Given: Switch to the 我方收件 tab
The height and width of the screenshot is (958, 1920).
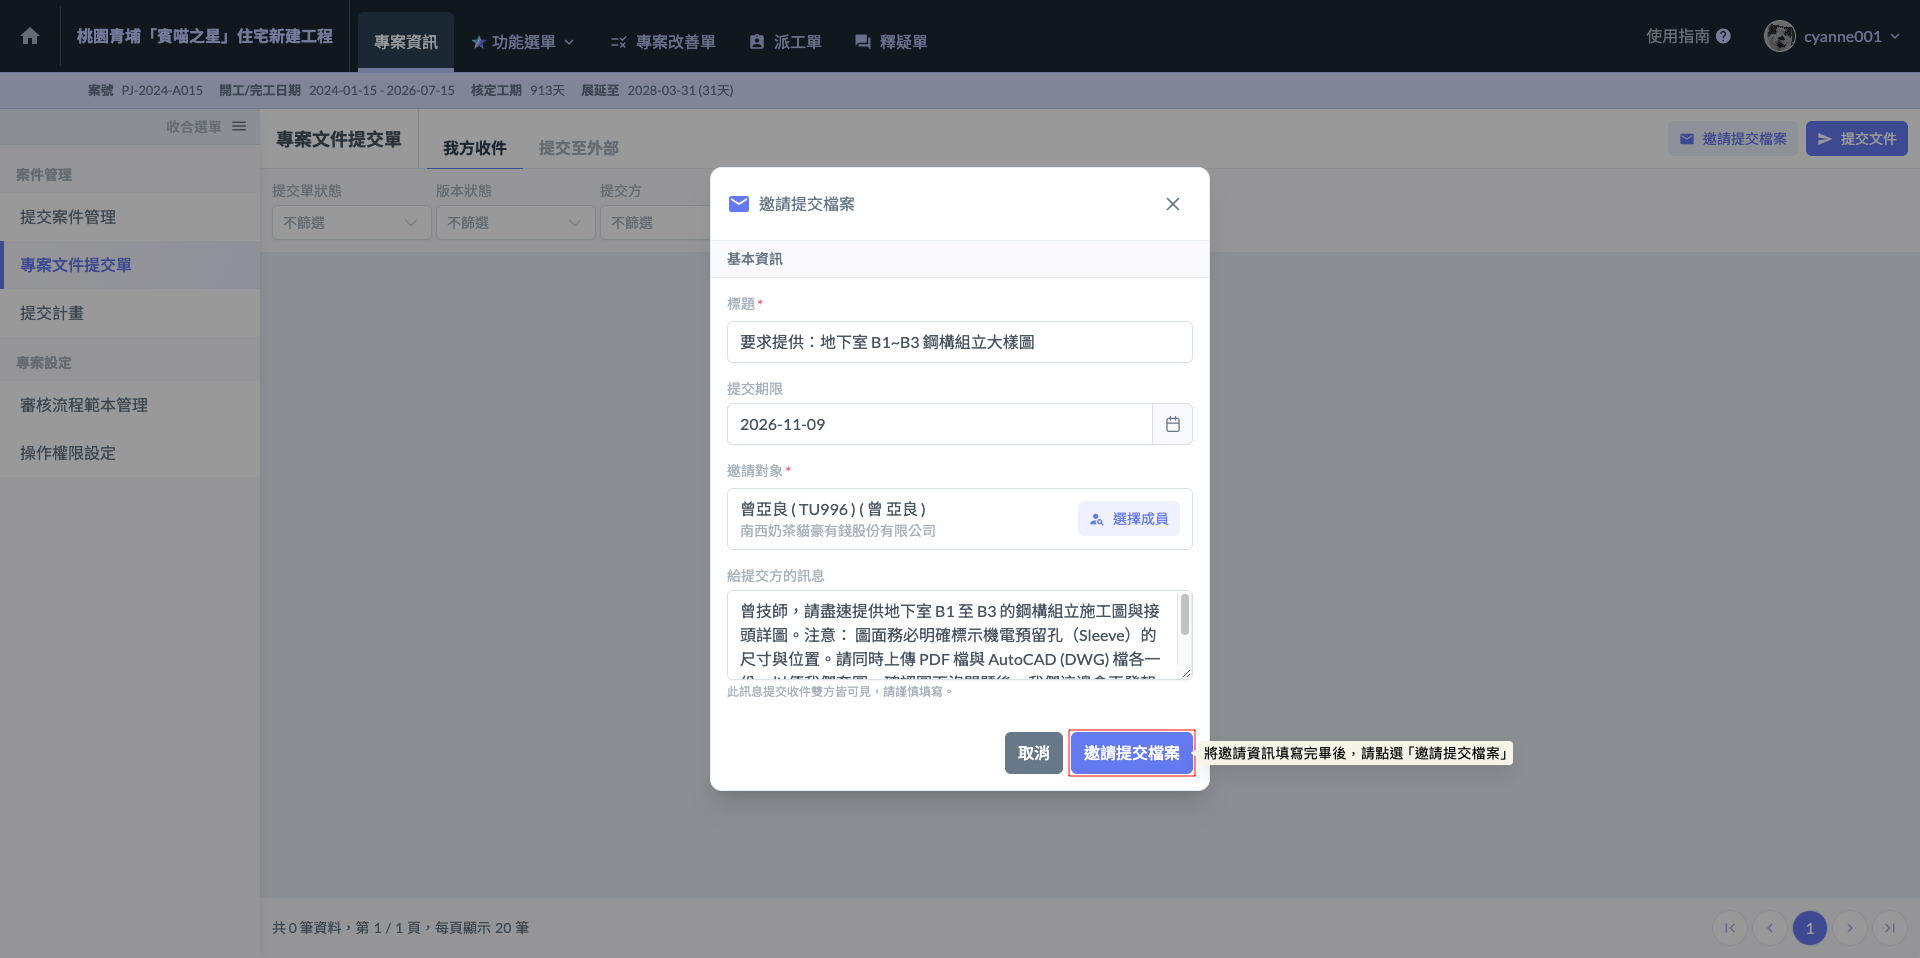Looking at the screenshot, I should [x=475, y=148].
